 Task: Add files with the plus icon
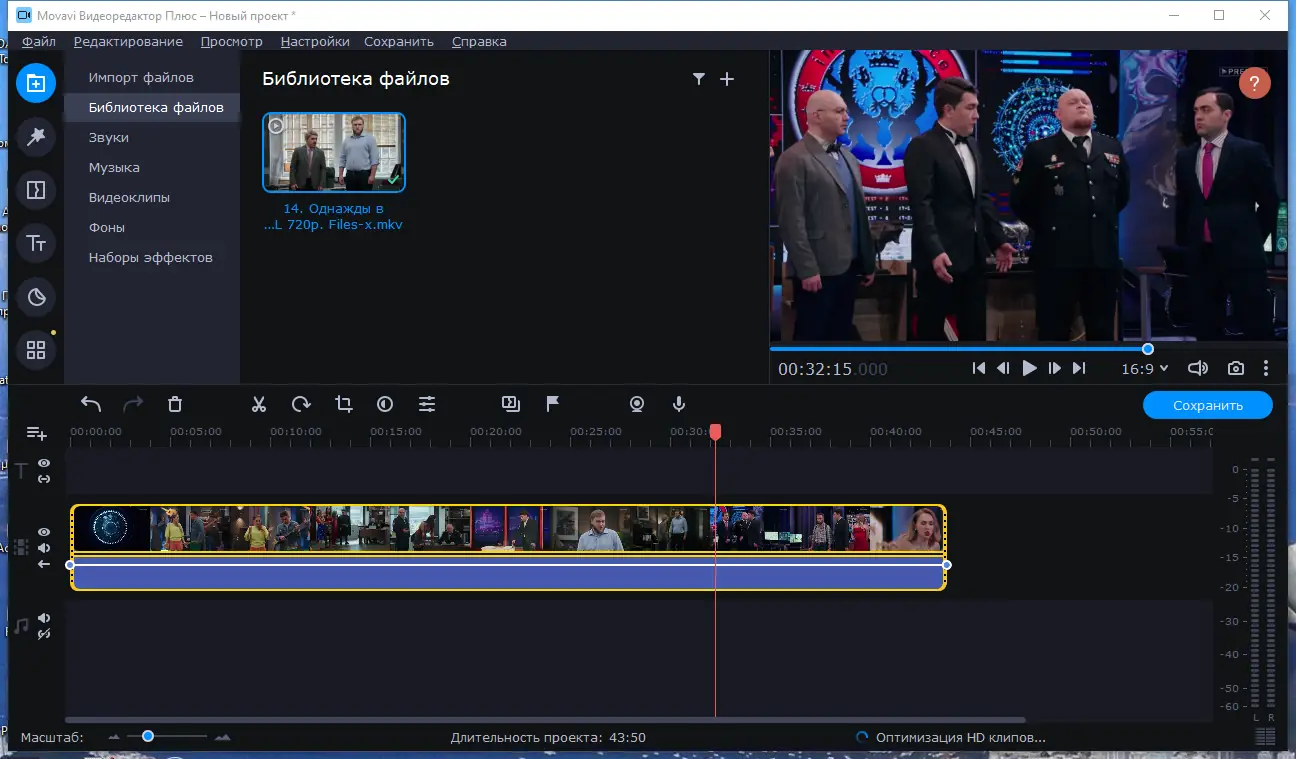(x=727, y=79)
